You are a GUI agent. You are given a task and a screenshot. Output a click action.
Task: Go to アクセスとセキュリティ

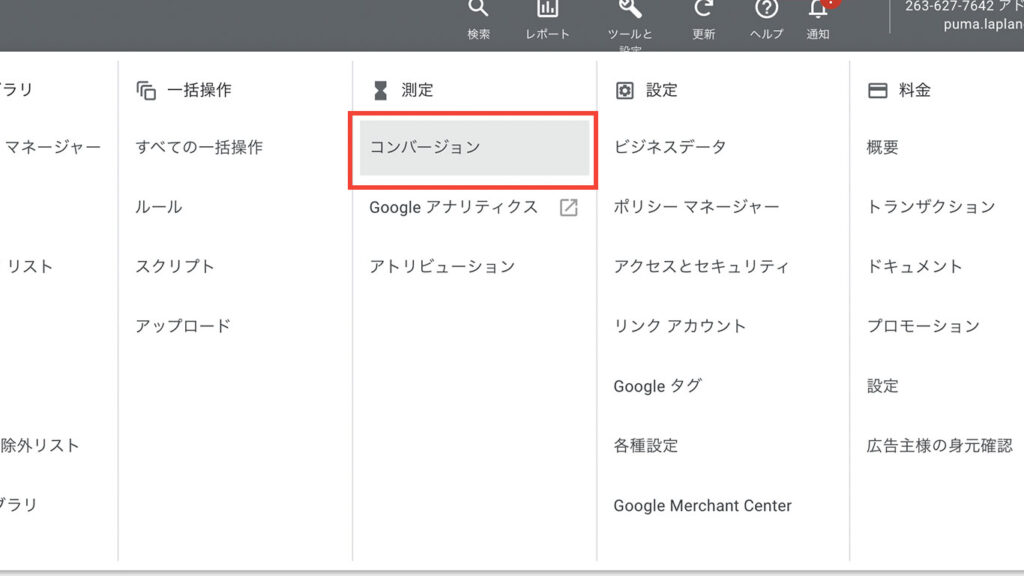(701, 267)
